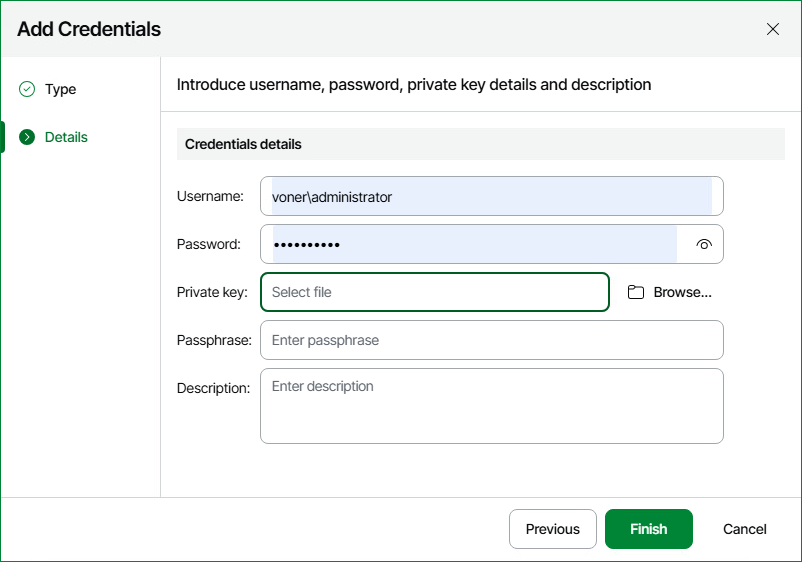Click the green arrow icon beside Details
Image resolution: width=802 pixels, height=562 pixels.
pos(27,137)
